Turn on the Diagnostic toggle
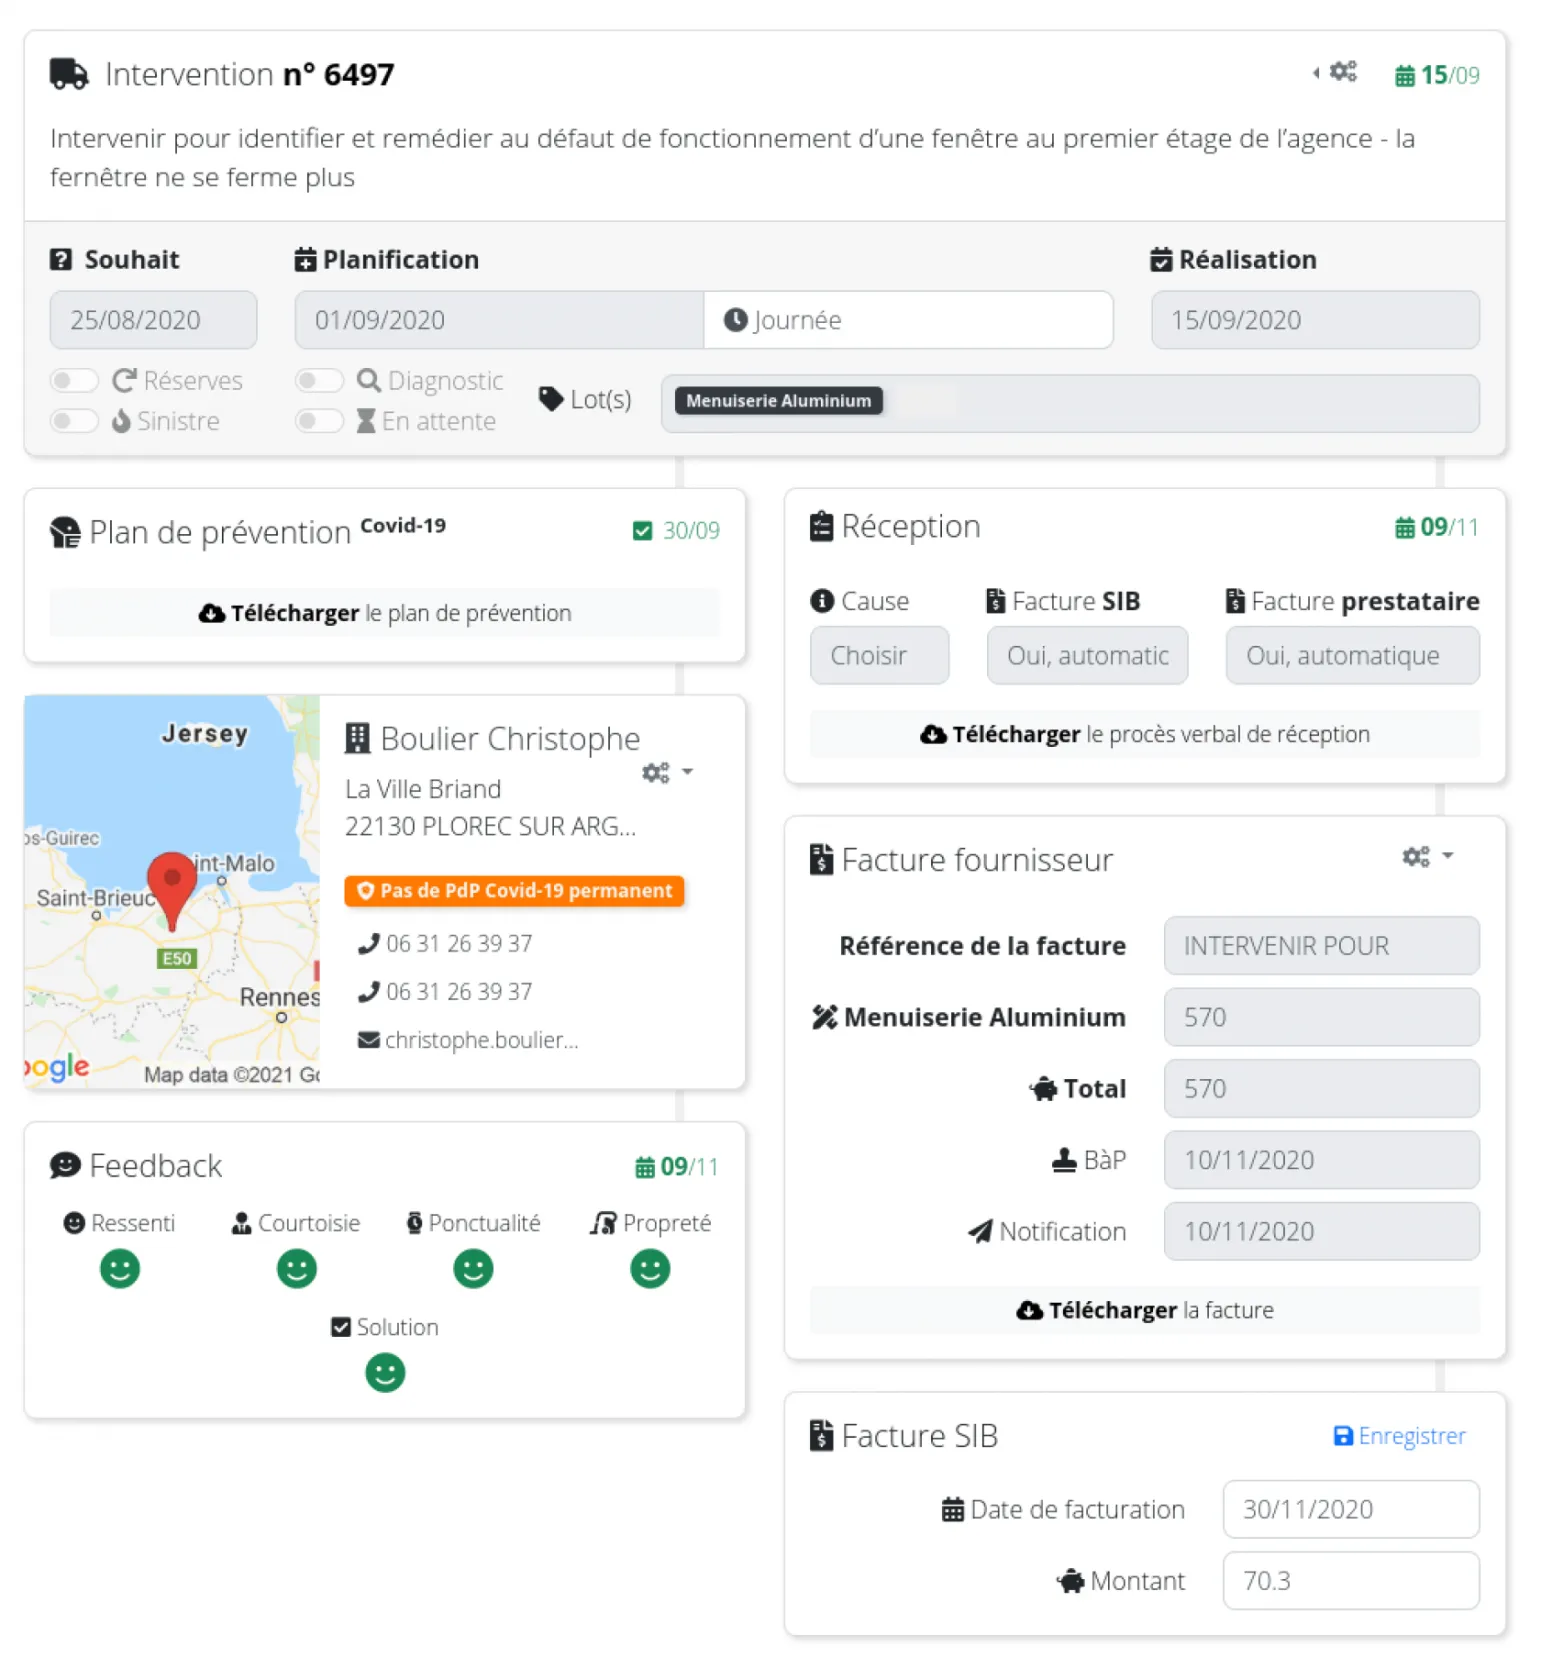 click(x=319, y=381)
